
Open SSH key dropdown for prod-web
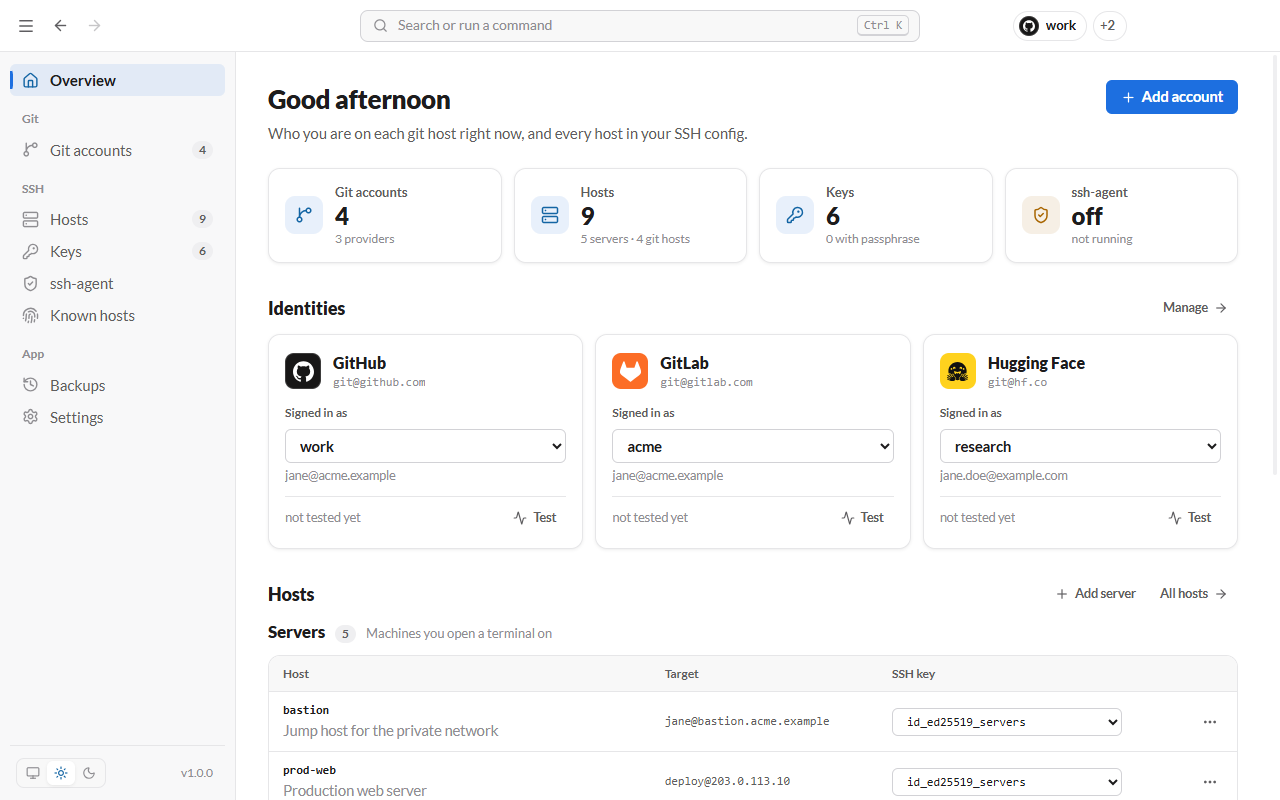tap(1007, 782)
